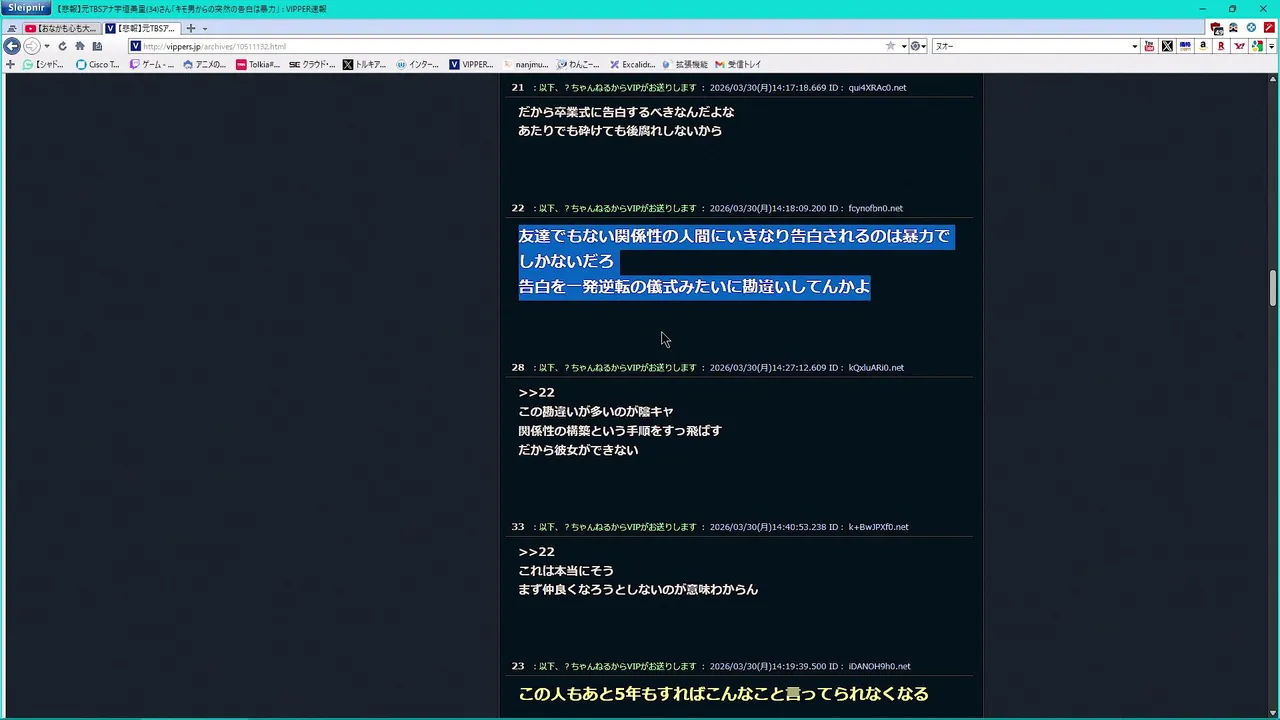Click ID kQxluARi0.net in post 28
1280x720 pixels.
tap(876, 367)
